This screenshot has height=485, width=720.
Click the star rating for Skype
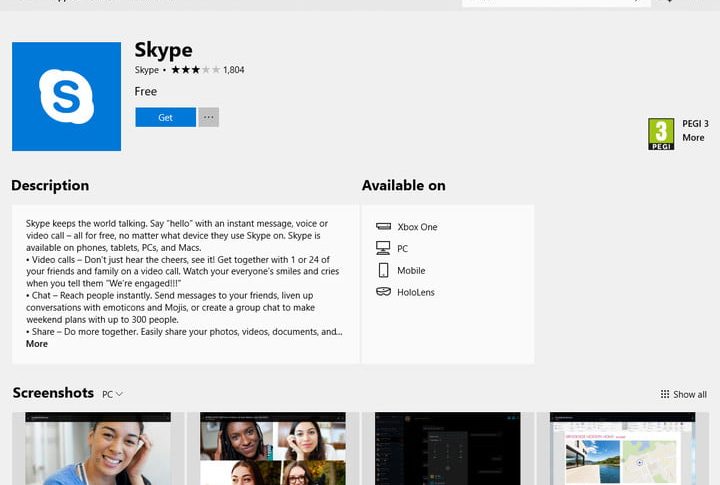coord(194,70)
